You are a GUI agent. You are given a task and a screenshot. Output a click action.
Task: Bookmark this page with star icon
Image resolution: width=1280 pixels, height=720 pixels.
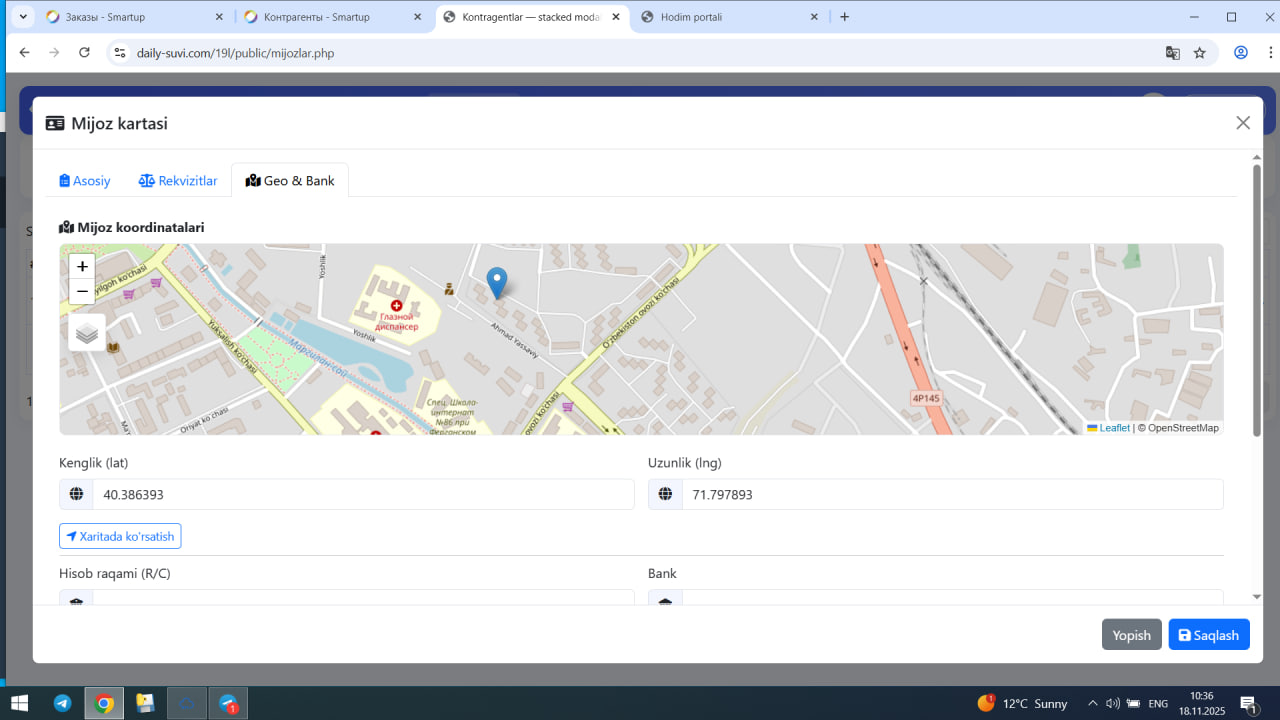(1200, 53)
